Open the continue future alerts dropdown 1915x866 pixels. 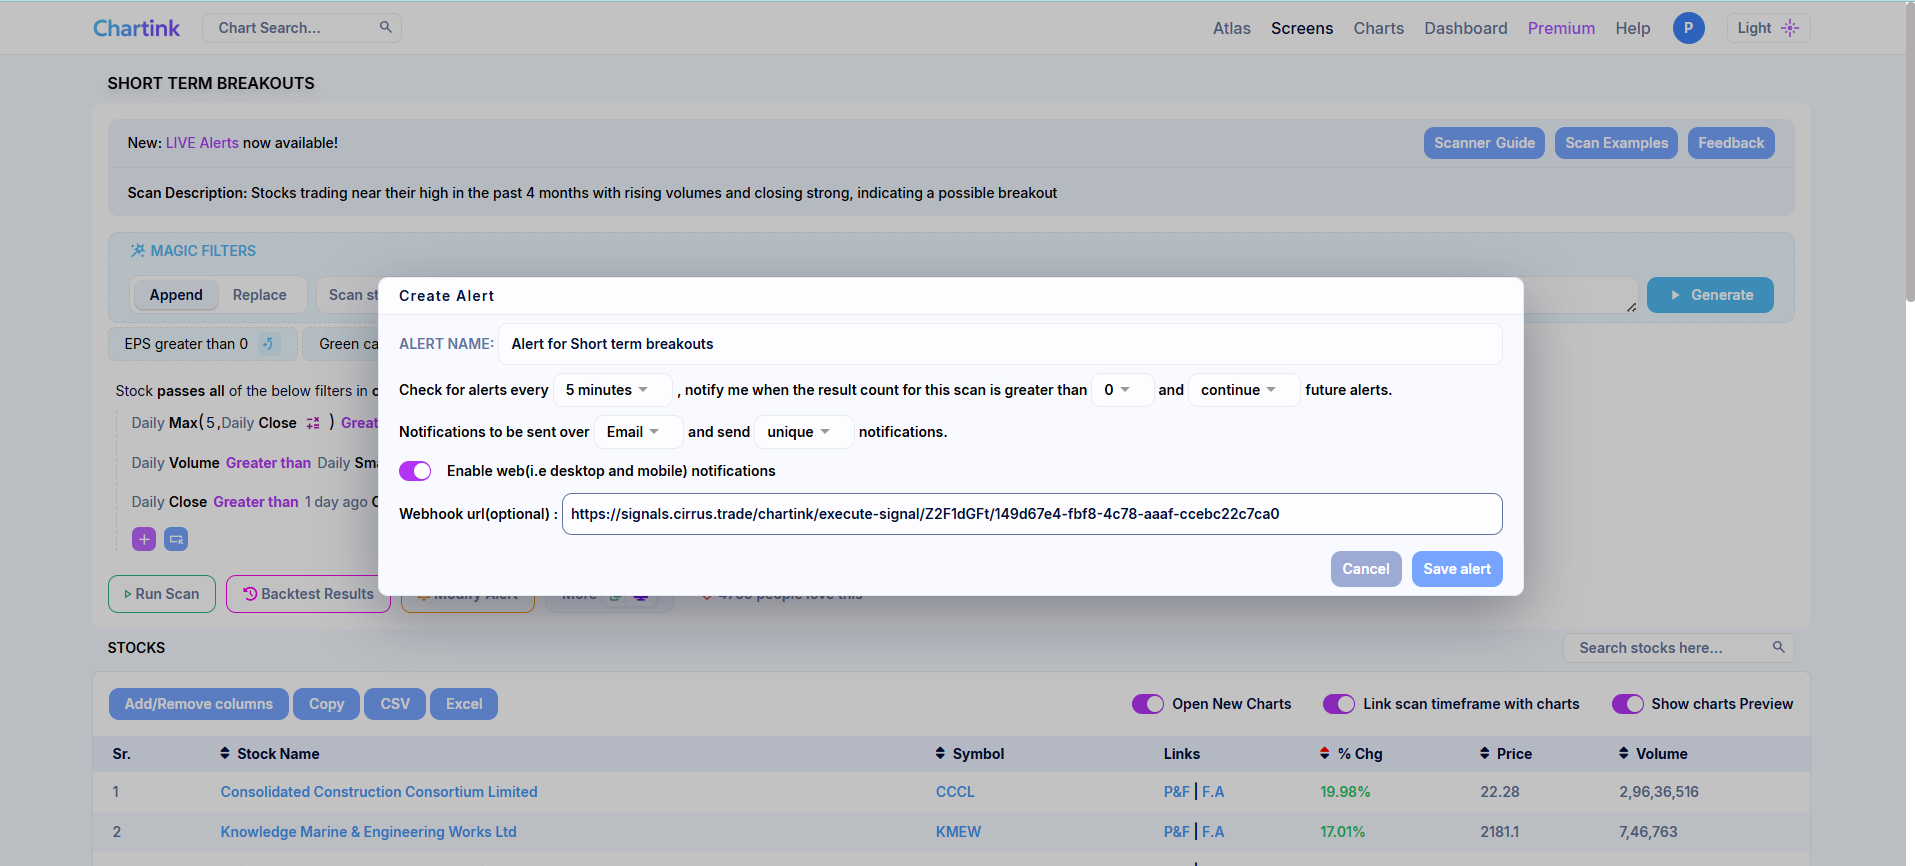[1241, 390]
